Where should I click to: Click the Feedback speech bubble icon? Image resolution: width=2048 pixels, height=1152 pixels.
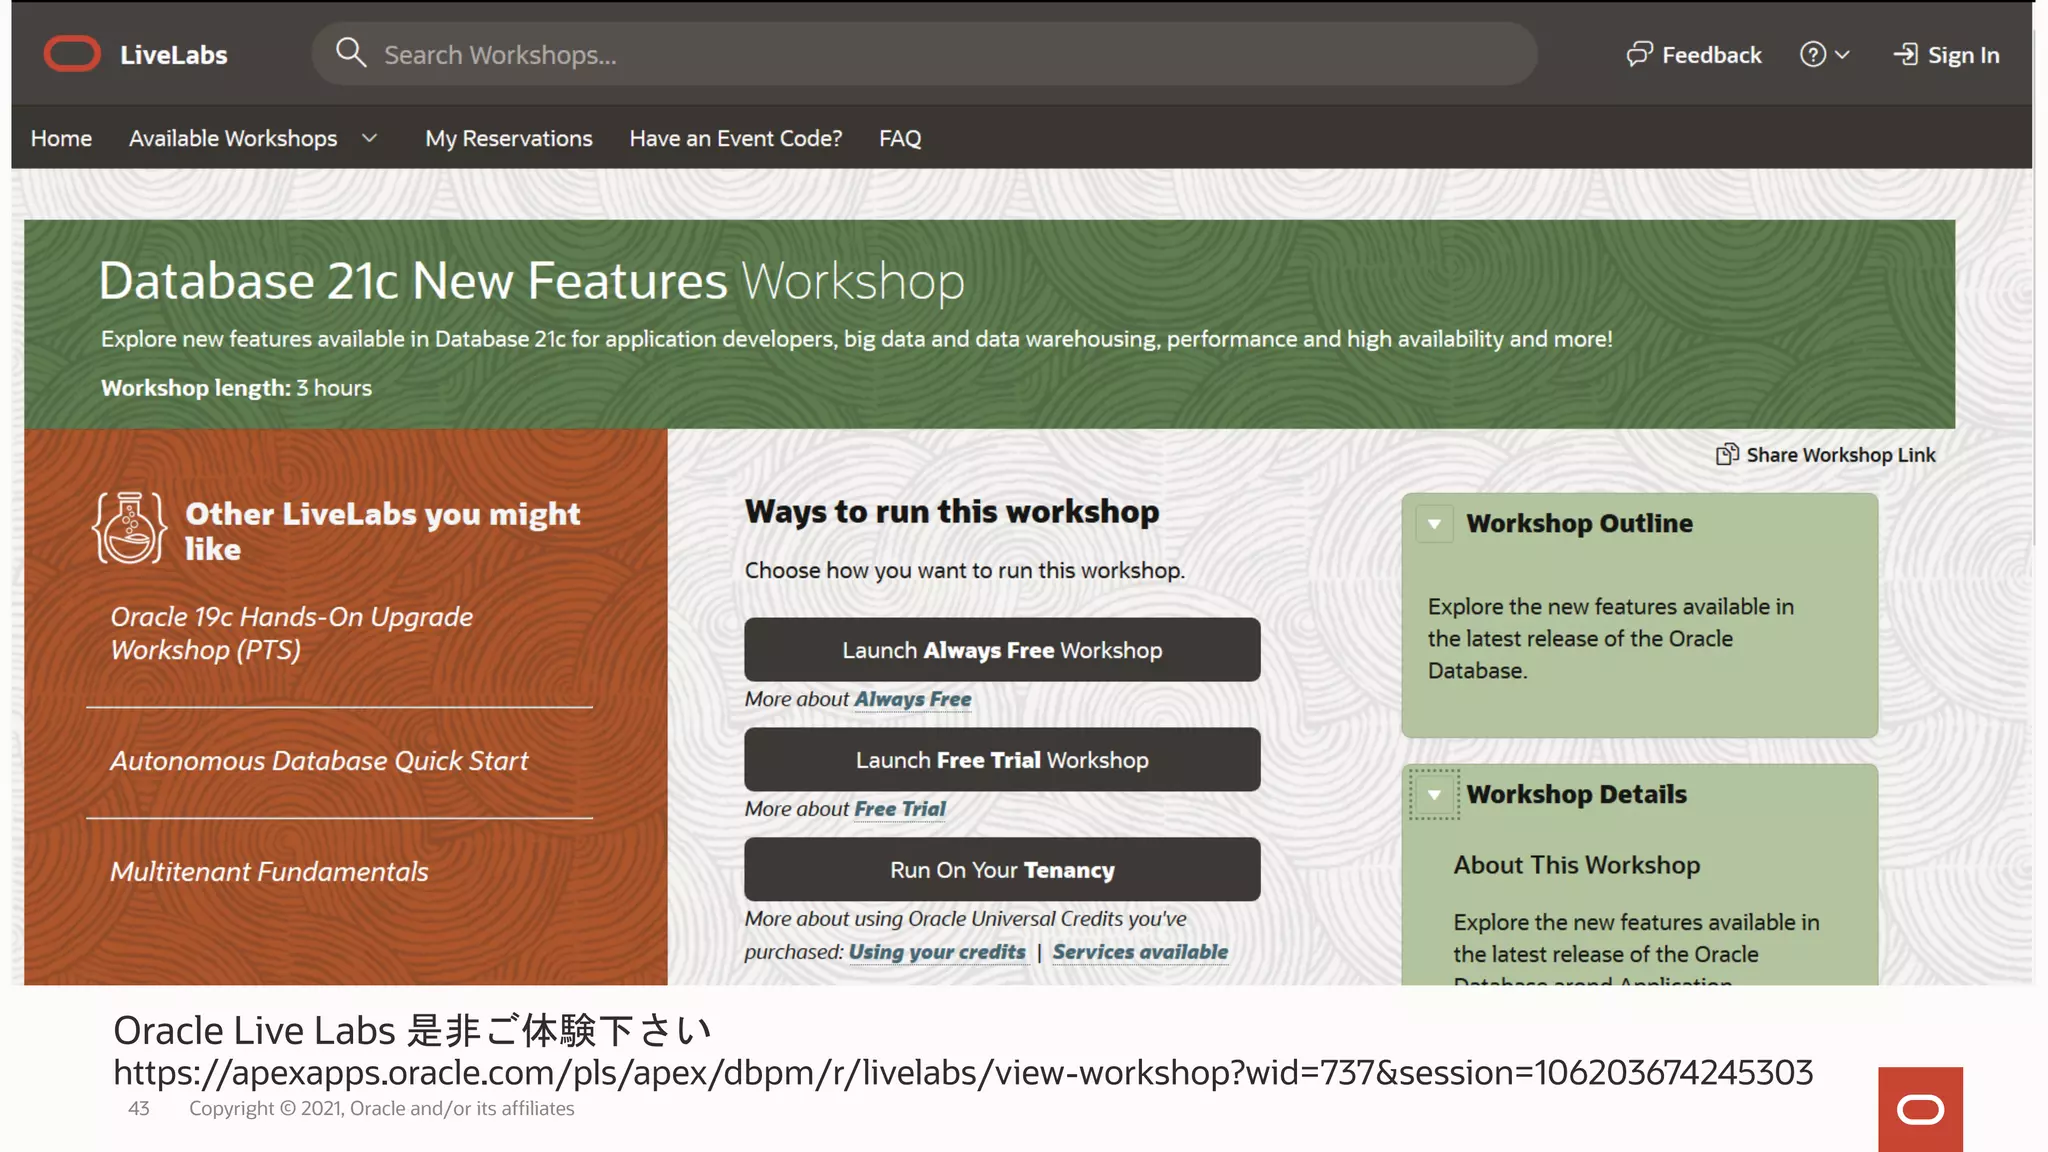point(1639,54)
